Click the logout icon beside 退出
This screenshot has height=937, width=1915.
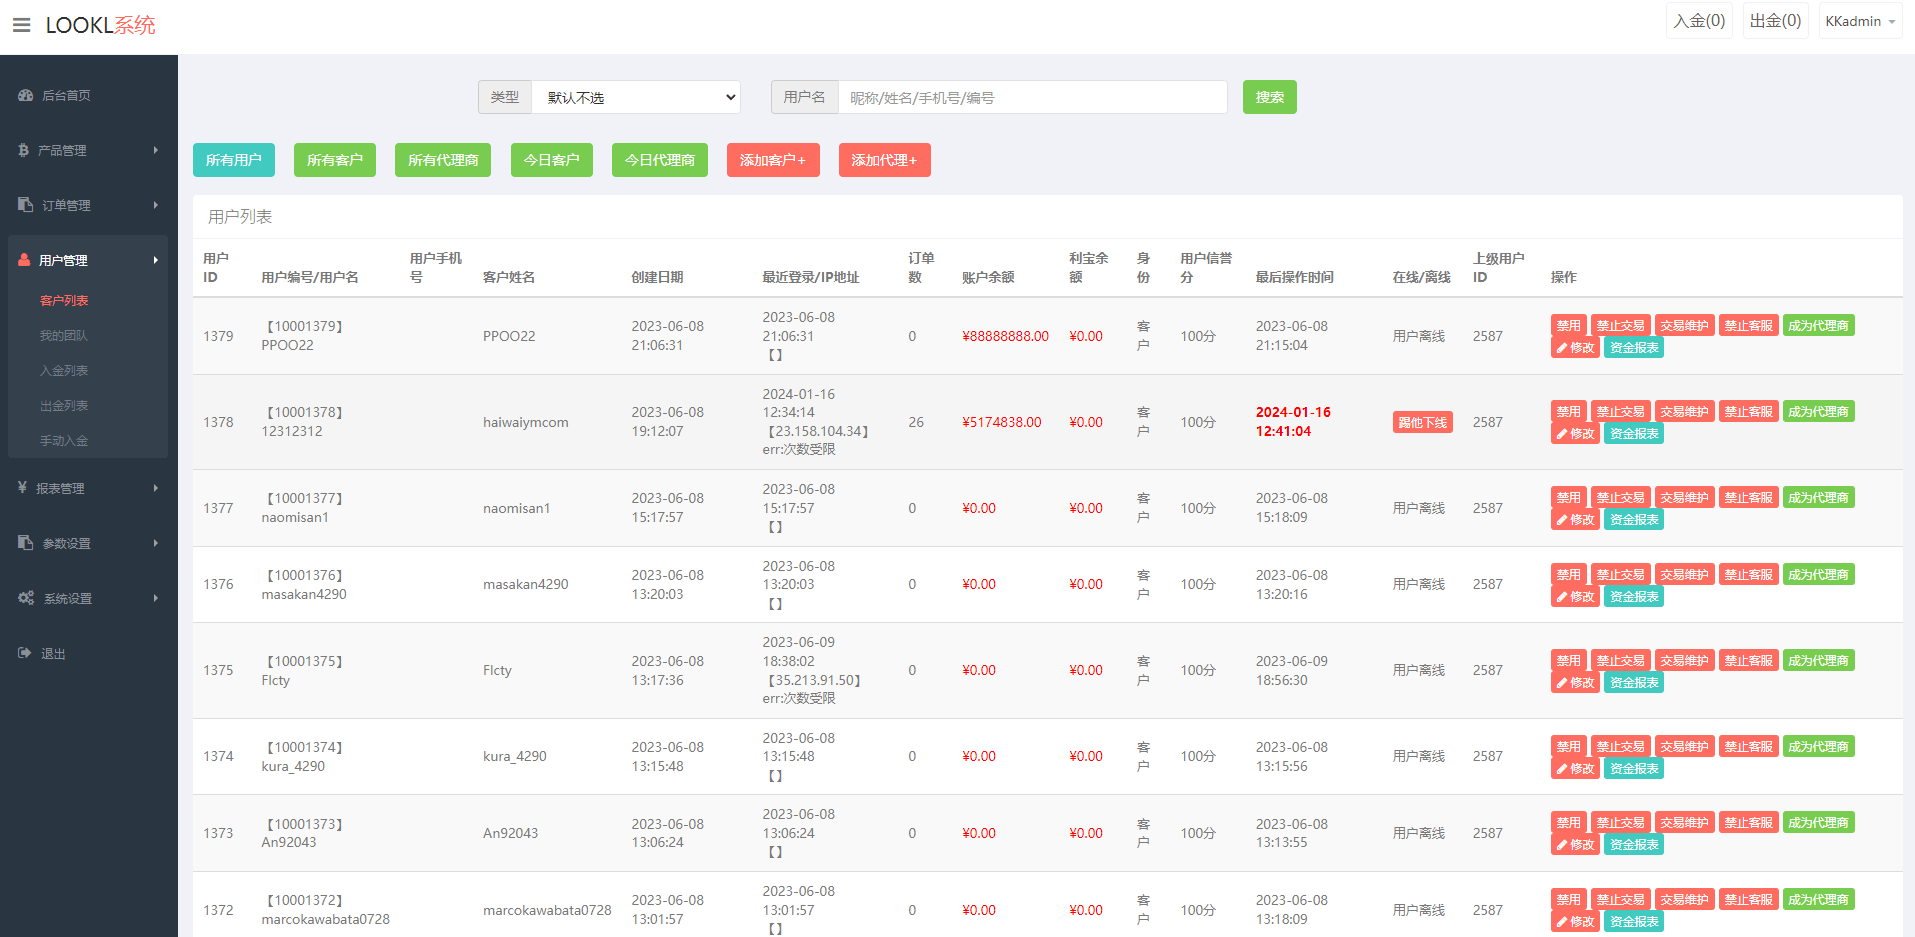(x=25, y=653)
